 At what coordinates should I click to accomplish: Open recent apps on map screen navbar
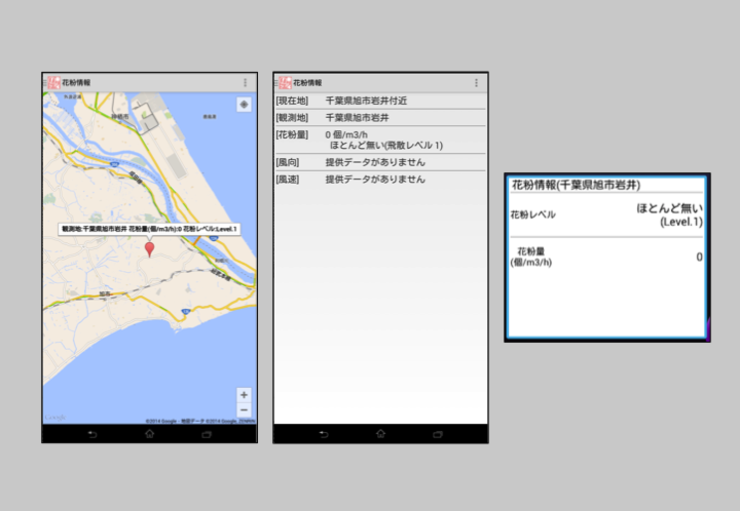[x=206, y=434]
